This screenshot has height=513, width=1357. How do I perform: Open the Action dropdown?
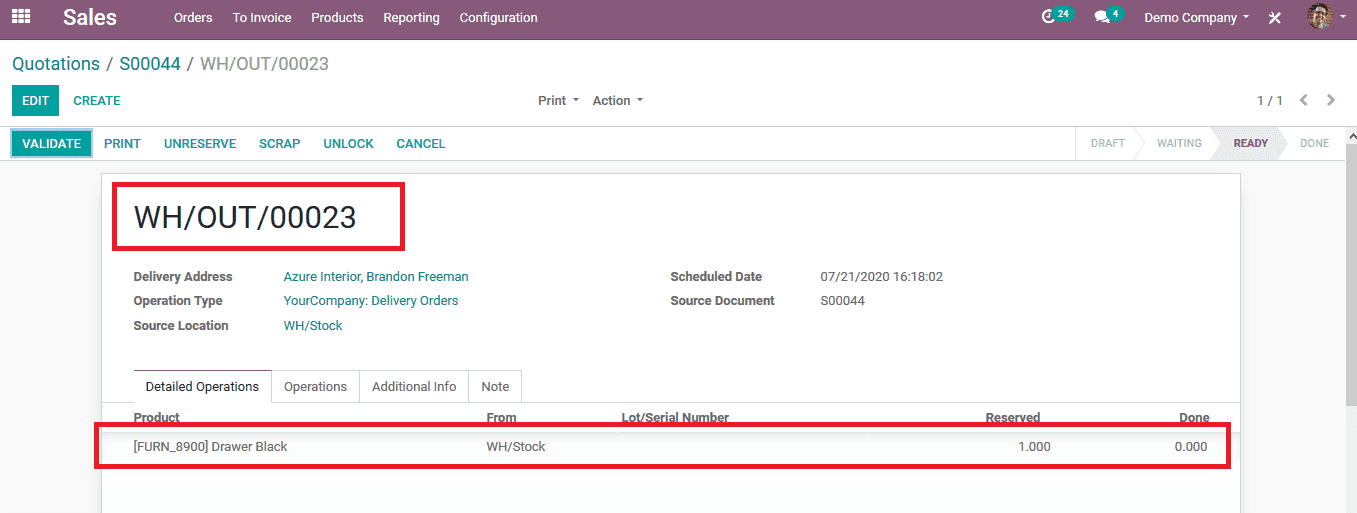coord(618,101)
